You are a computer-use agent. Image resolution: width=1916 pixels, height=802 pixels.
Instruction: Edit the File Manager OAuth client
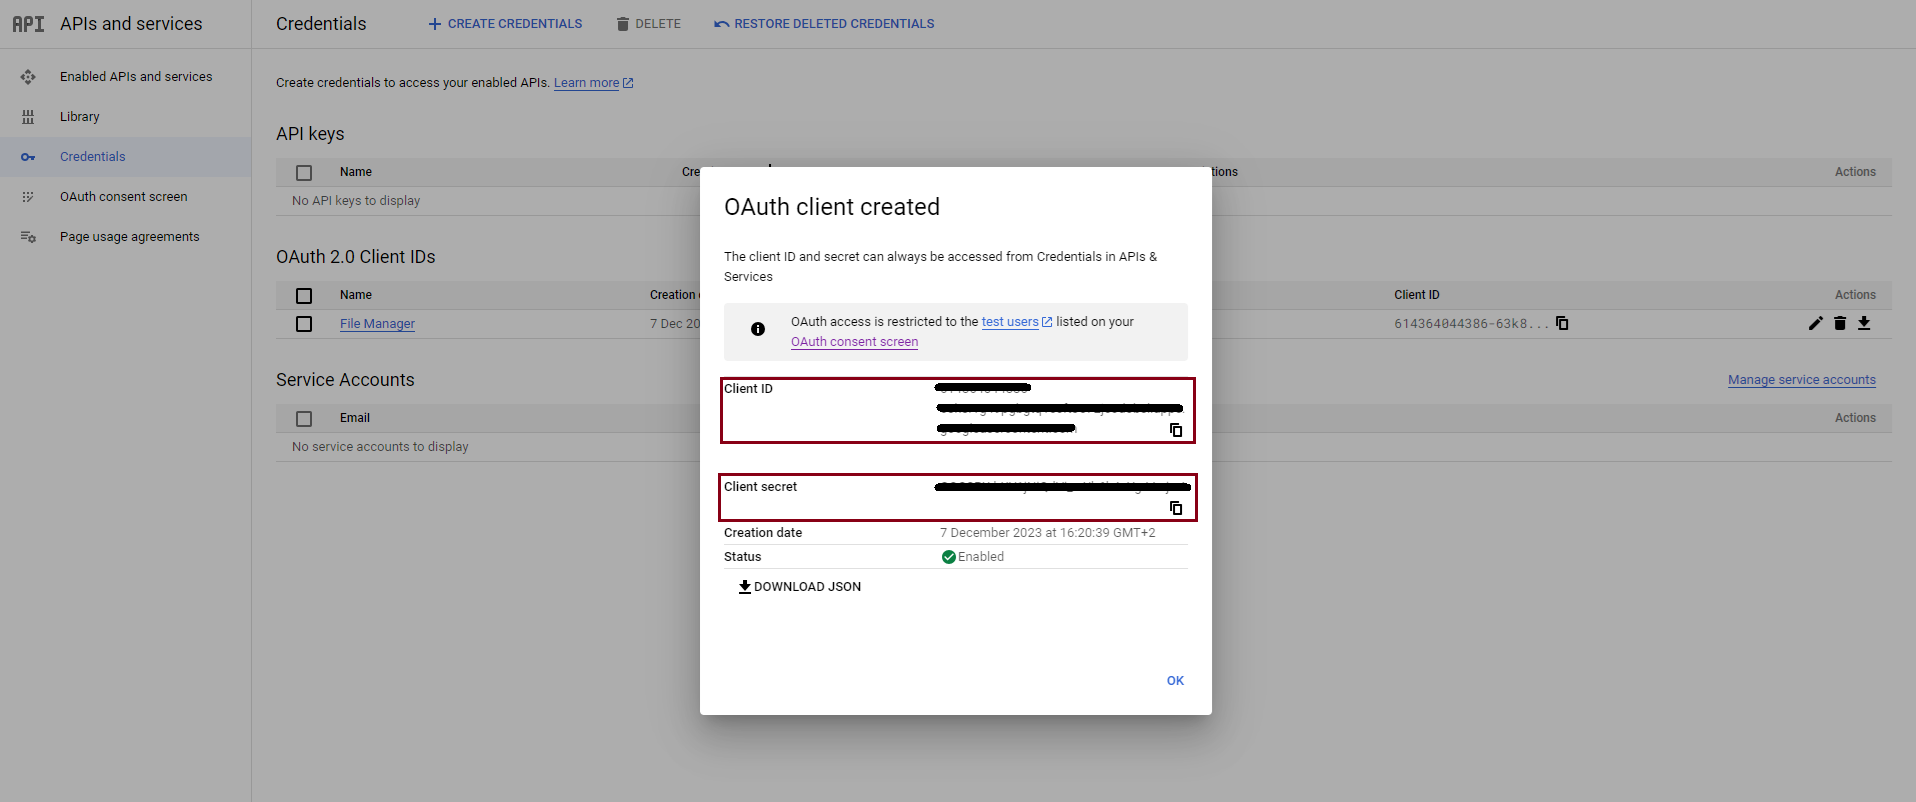1816,323
